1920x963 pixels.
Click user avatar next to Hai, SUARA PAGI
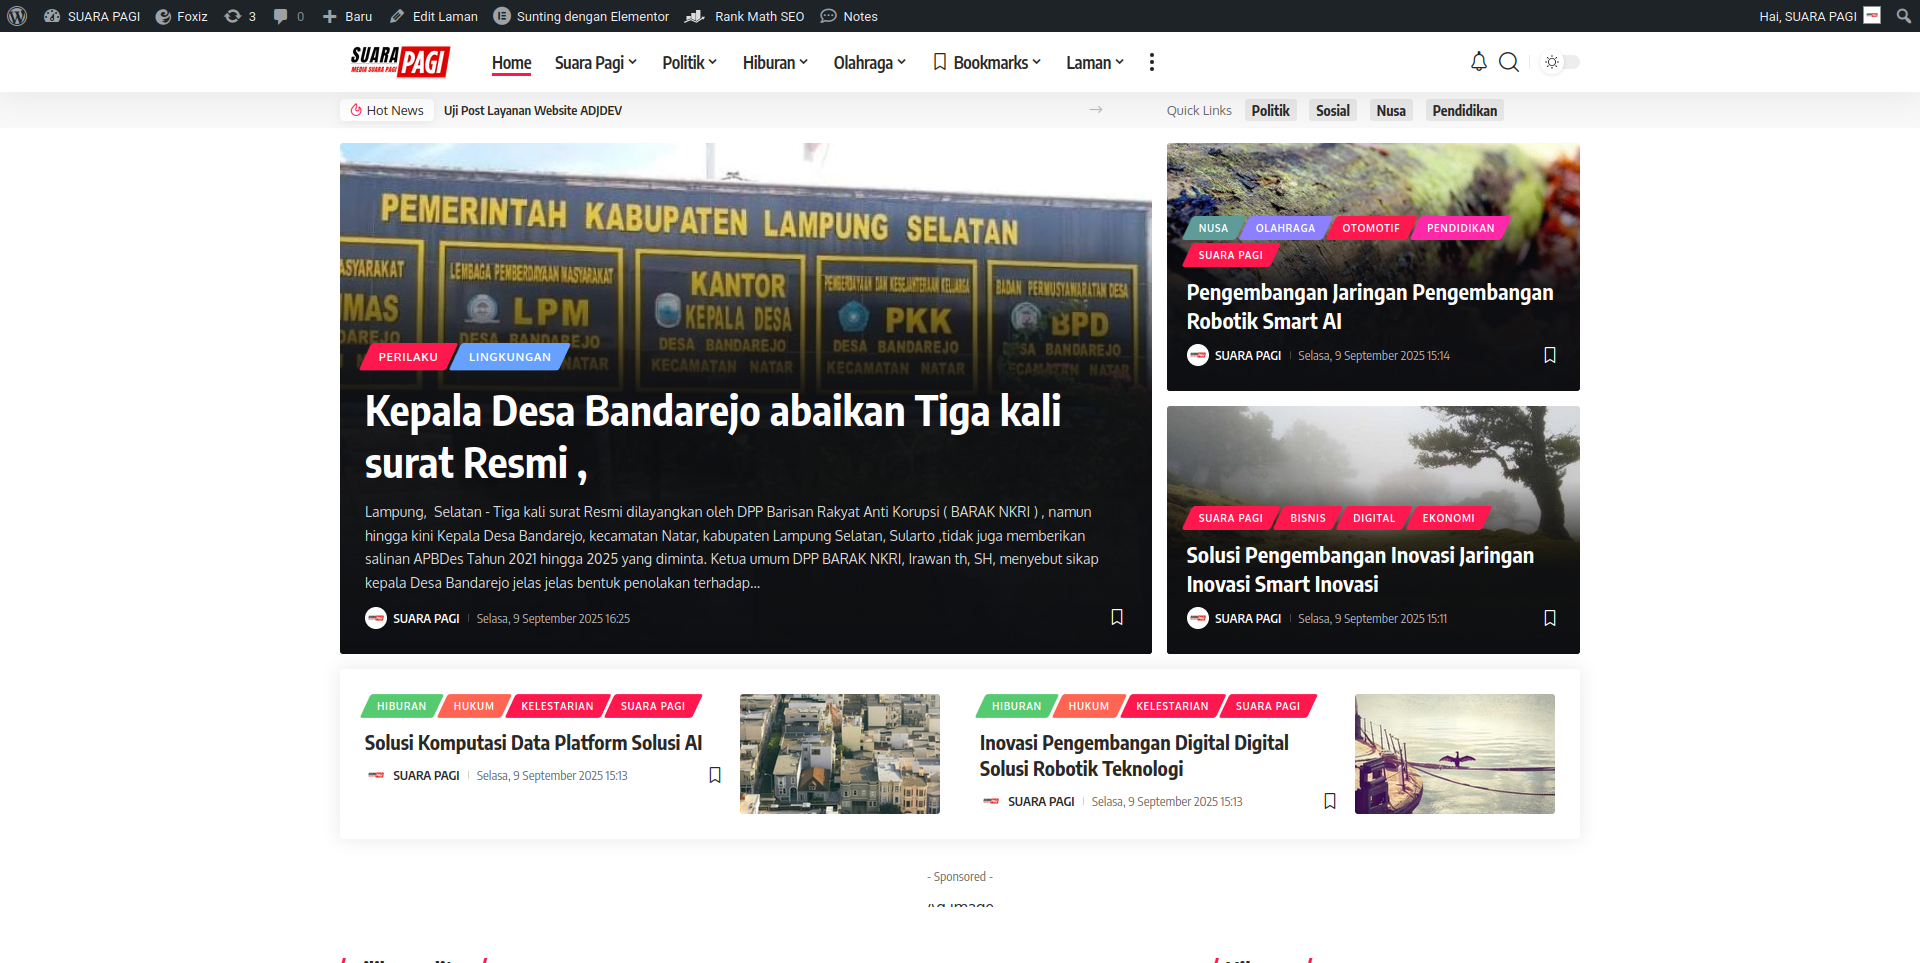[x=1872, y=16]
